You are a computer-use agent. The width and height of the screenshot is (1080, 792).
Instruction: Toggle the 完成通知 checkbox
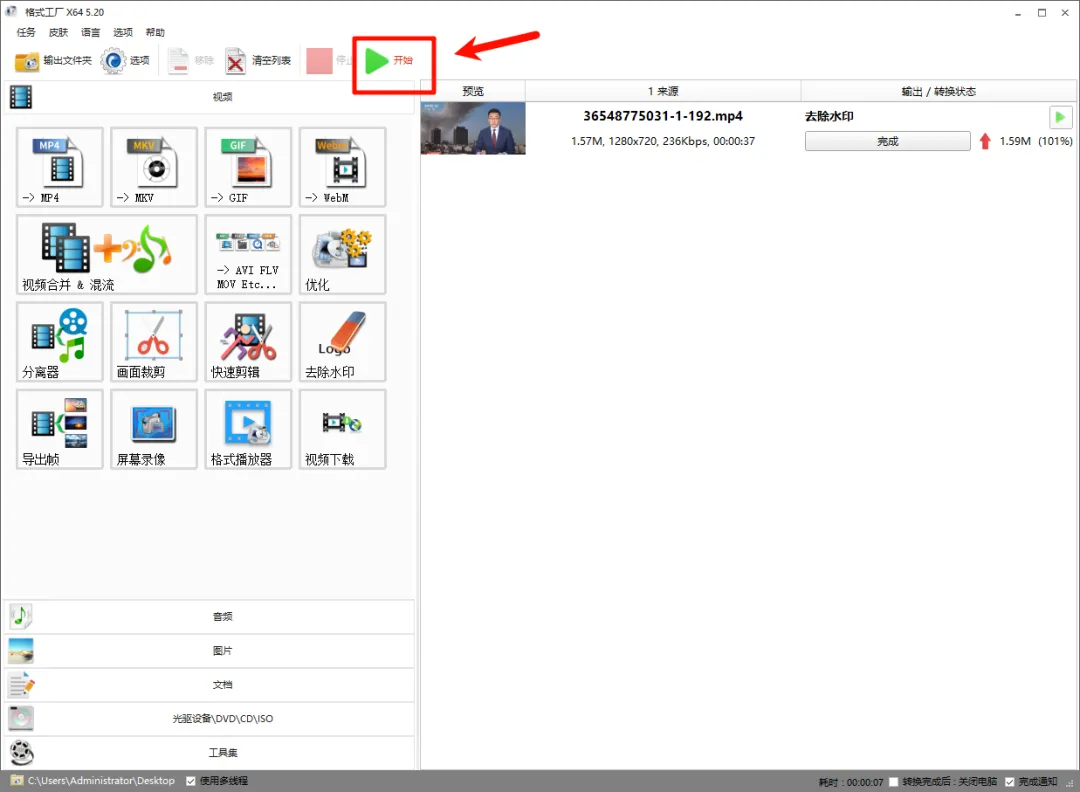[x=1009, y=782]
